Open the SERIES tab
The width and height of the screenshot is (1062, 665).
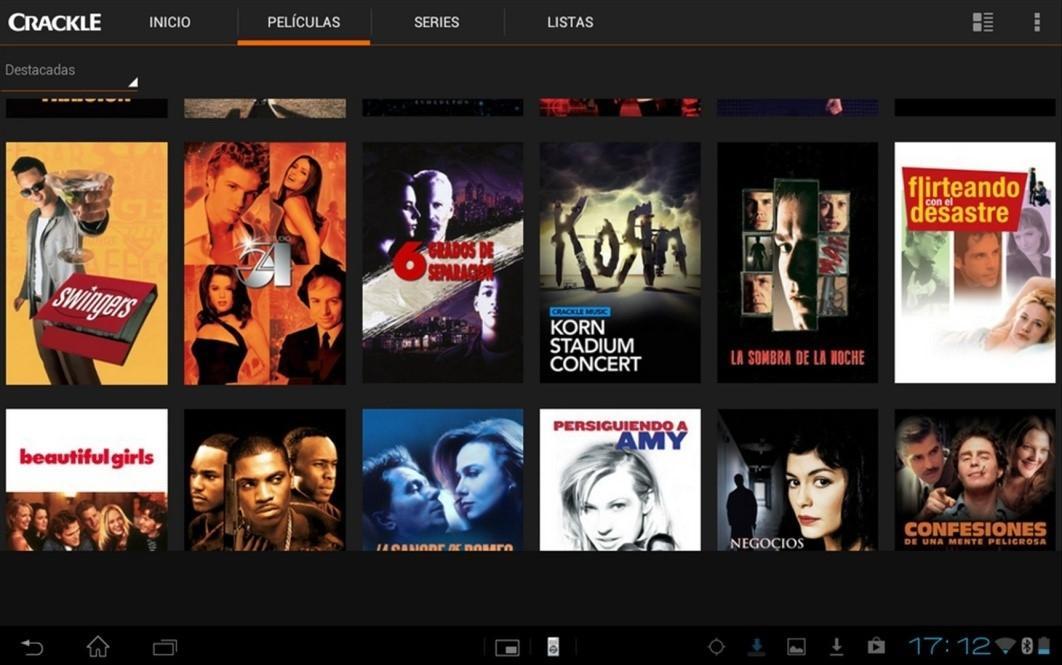[436, 22]
